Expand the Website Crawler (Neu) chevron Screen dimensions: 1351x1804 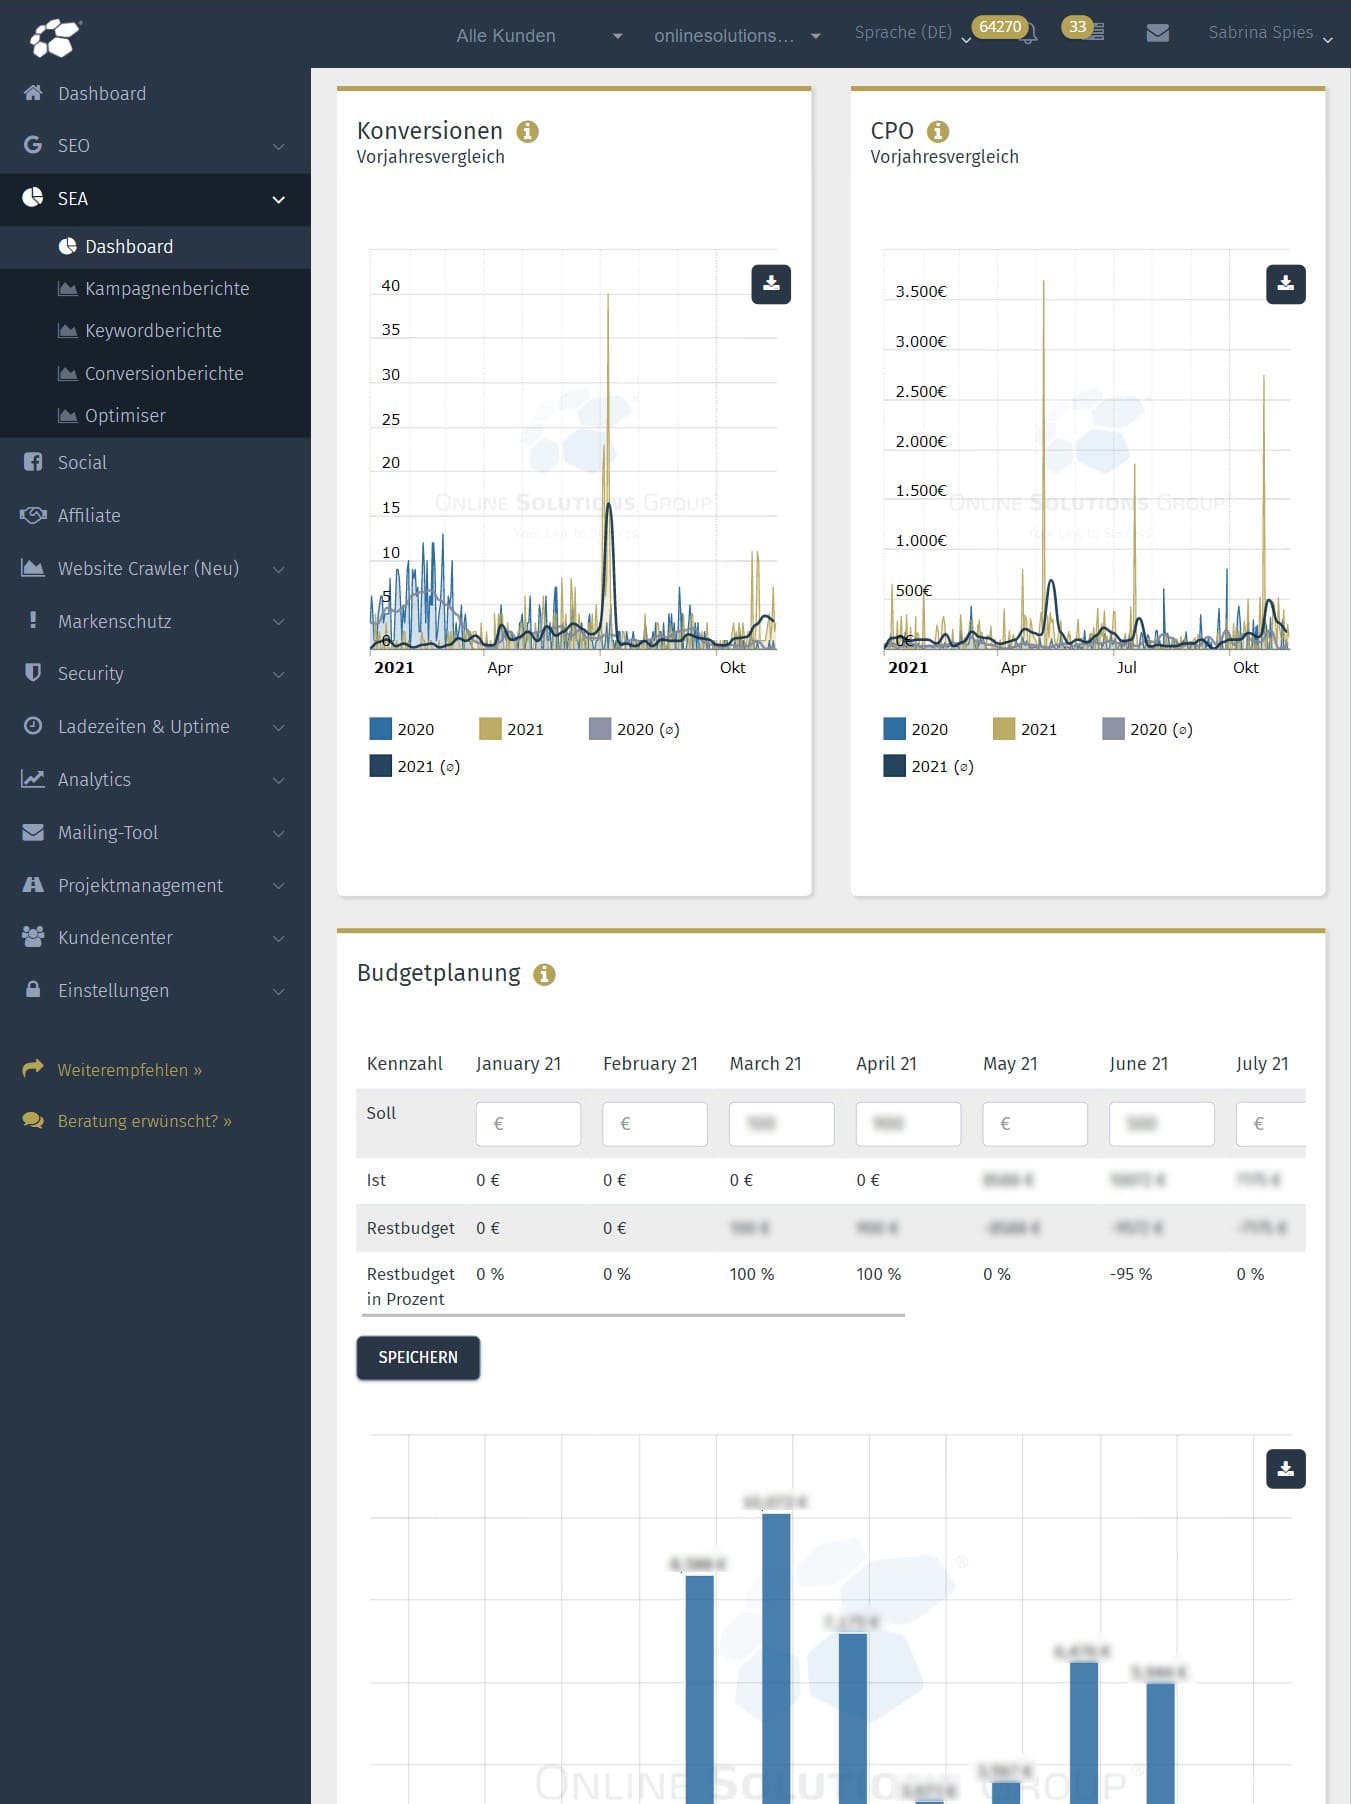tap(279, 569)
